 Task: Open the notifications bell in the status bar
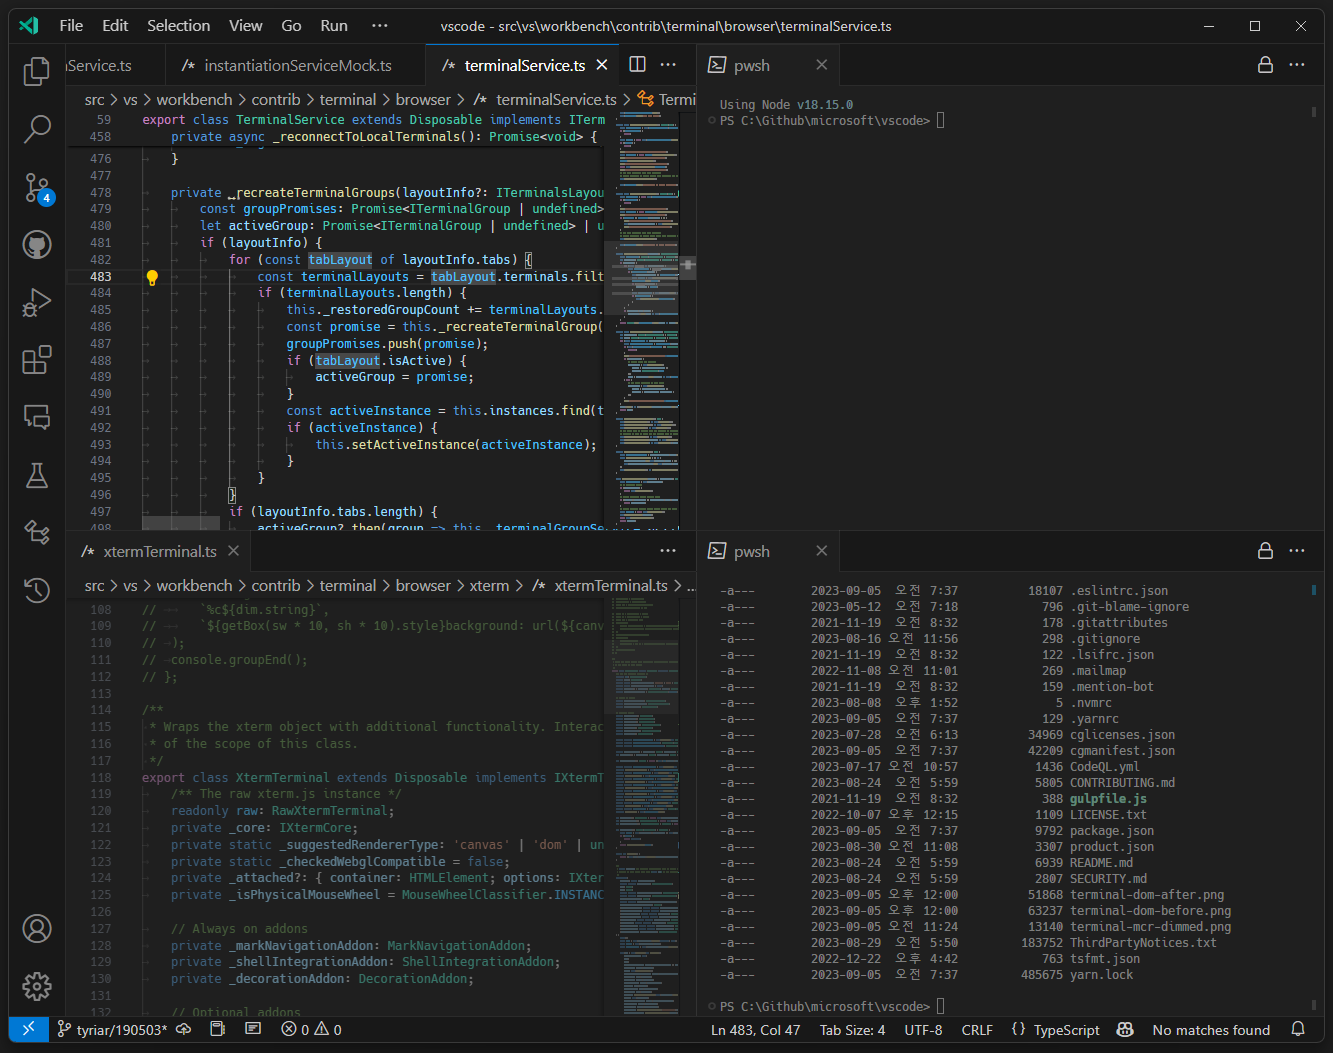point(1297,1029)
